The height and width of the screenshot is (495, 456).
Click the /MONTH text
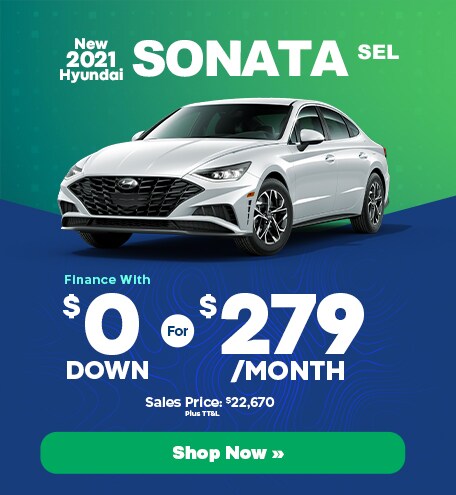click(x=288, y=370)
